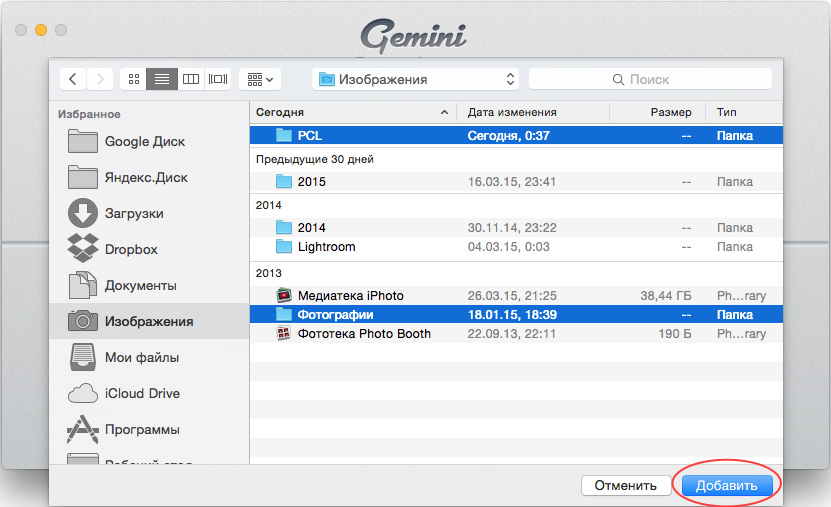Open Dropbox in the sidebar
831x507 pixels.
(131, 250)
